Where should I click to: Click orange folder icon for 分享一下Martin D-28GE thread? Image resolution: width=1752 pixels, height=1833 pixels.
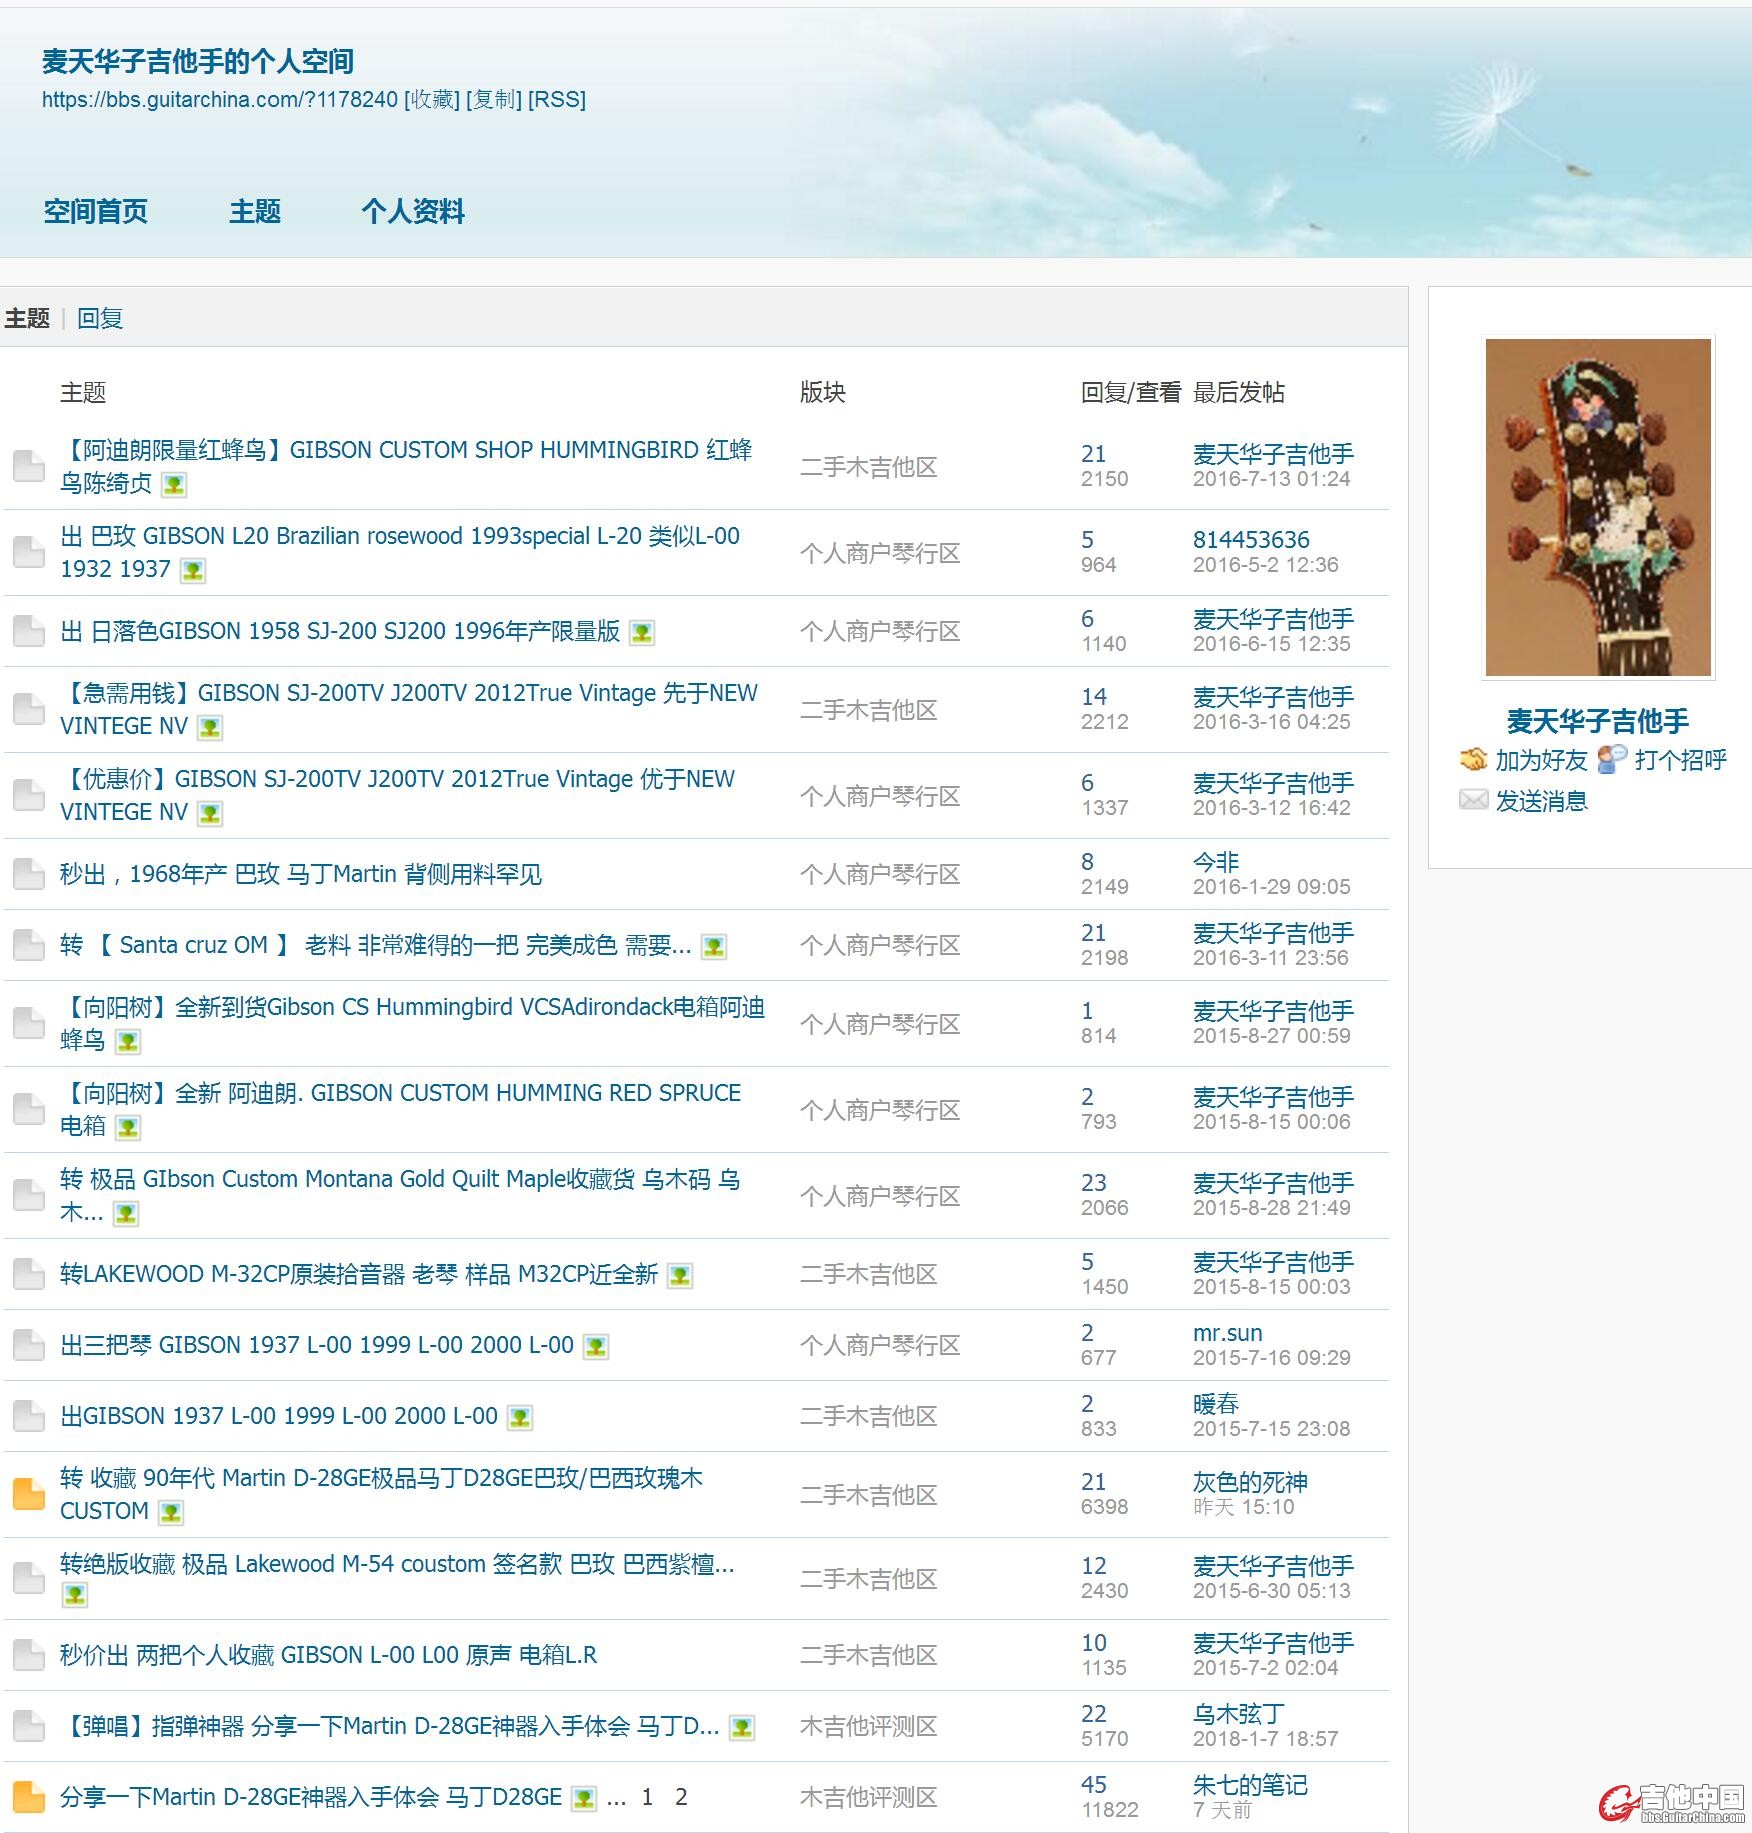point(29,1797)
